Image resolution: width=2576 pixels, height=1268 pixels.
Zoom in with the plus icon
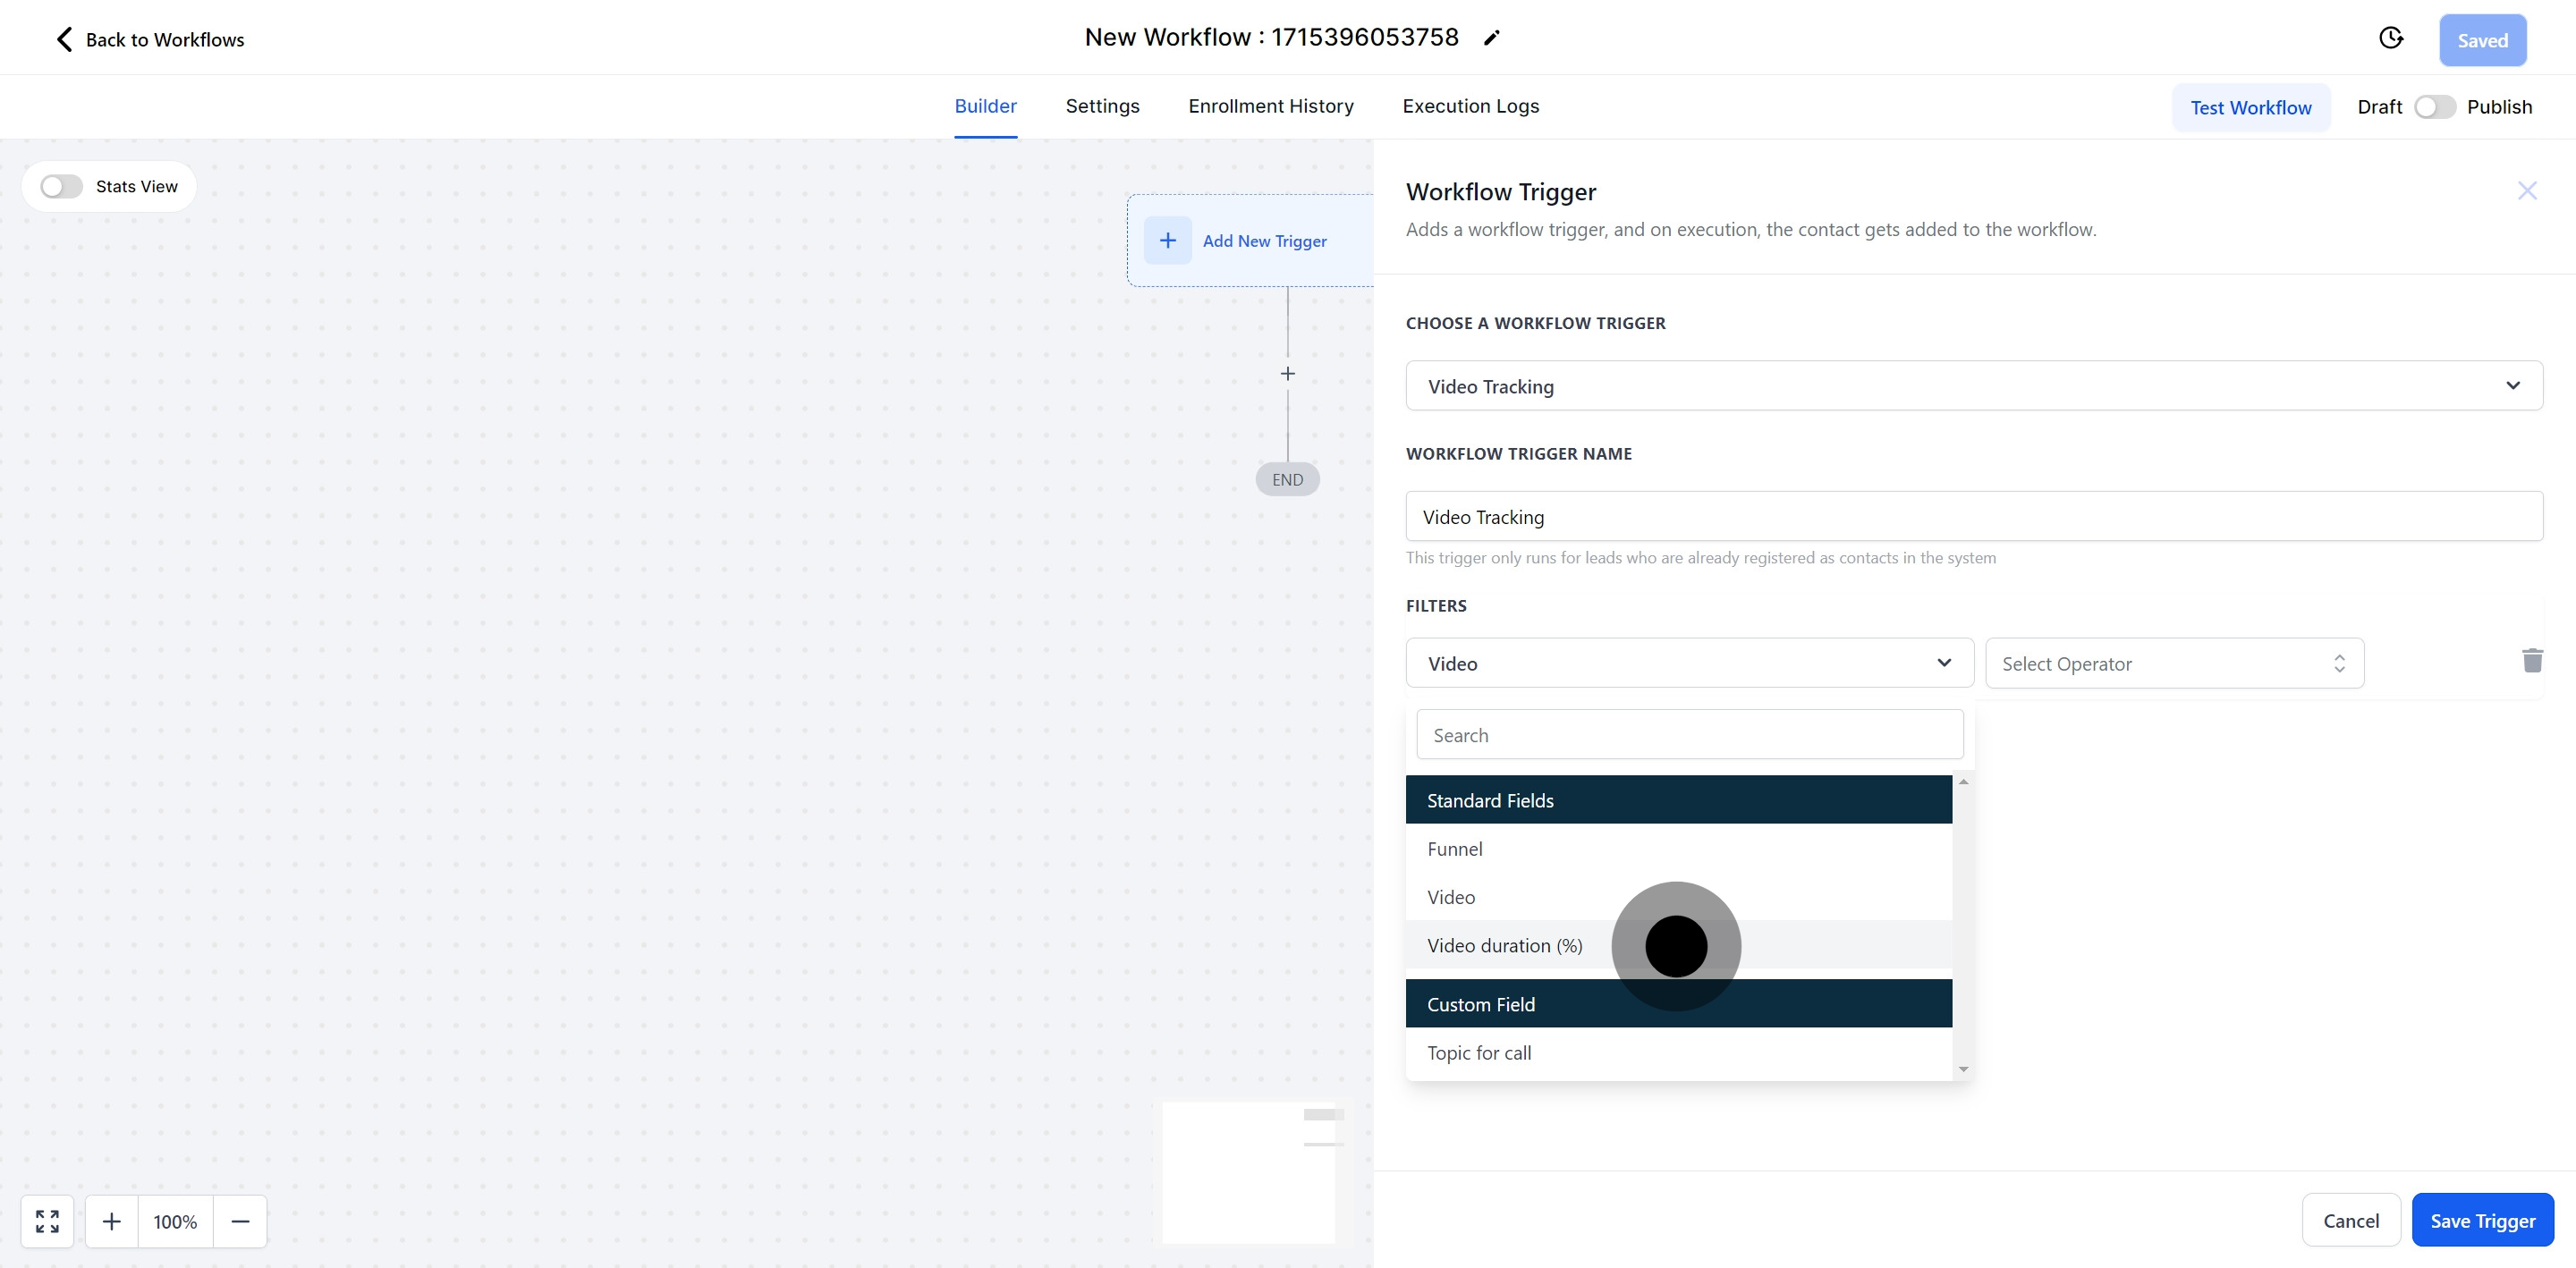[x=112, y=1221]
